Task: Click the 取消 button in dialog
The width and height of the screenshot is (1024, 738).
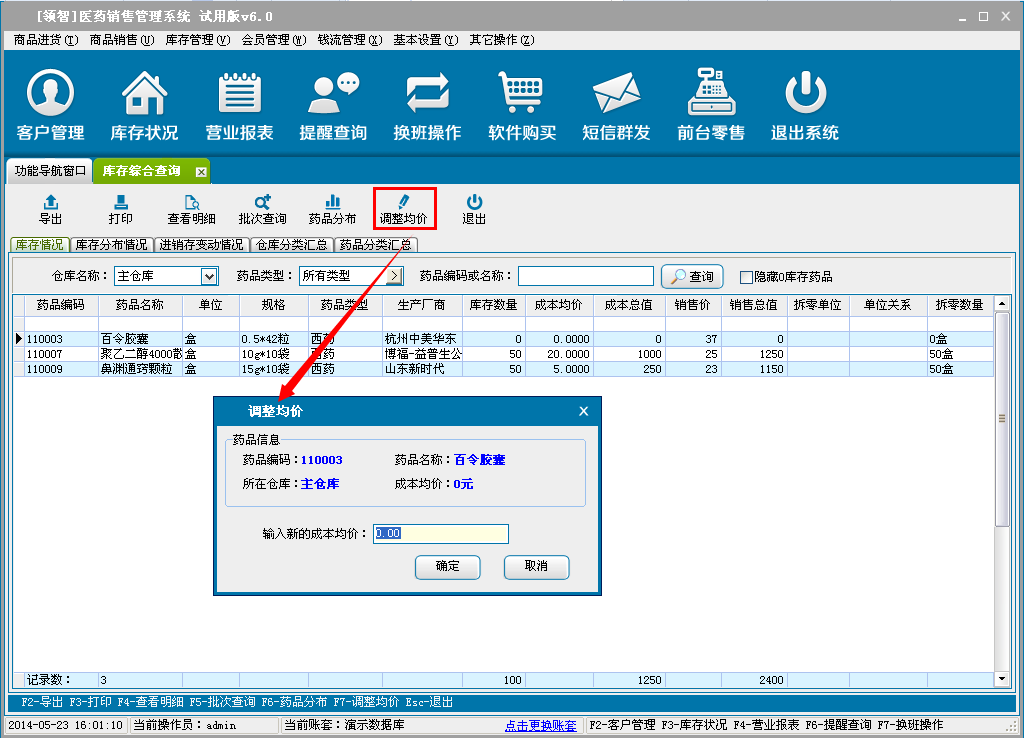Action: coord(537,566)
